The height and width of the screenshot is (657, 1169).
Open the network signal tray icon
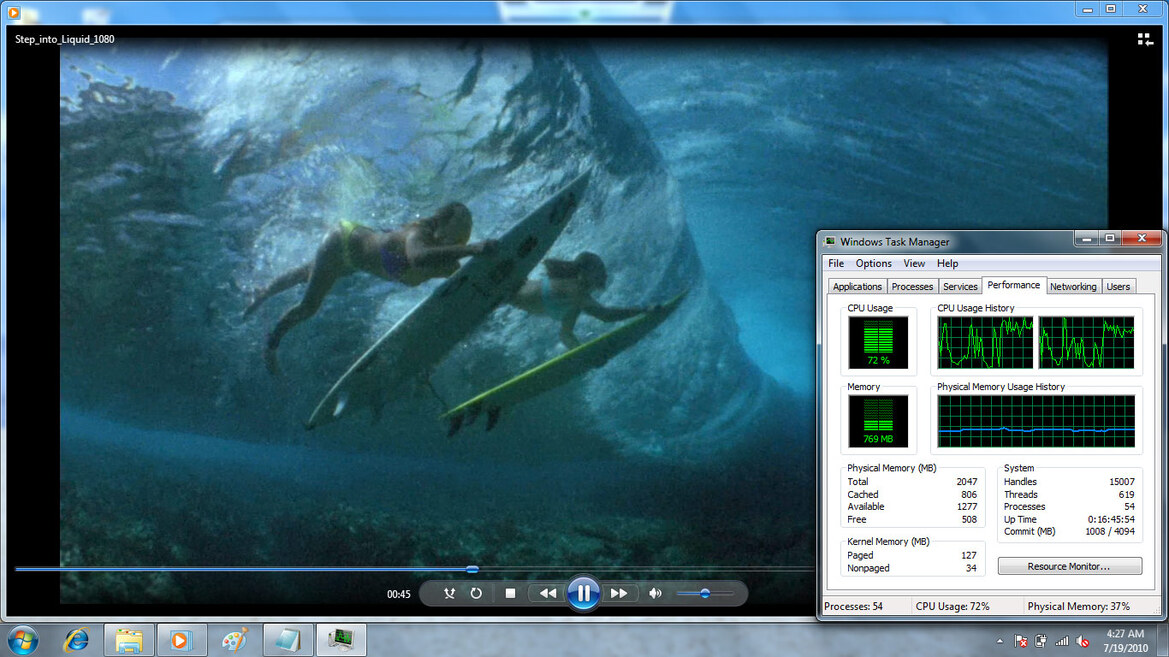(1062, 641)
